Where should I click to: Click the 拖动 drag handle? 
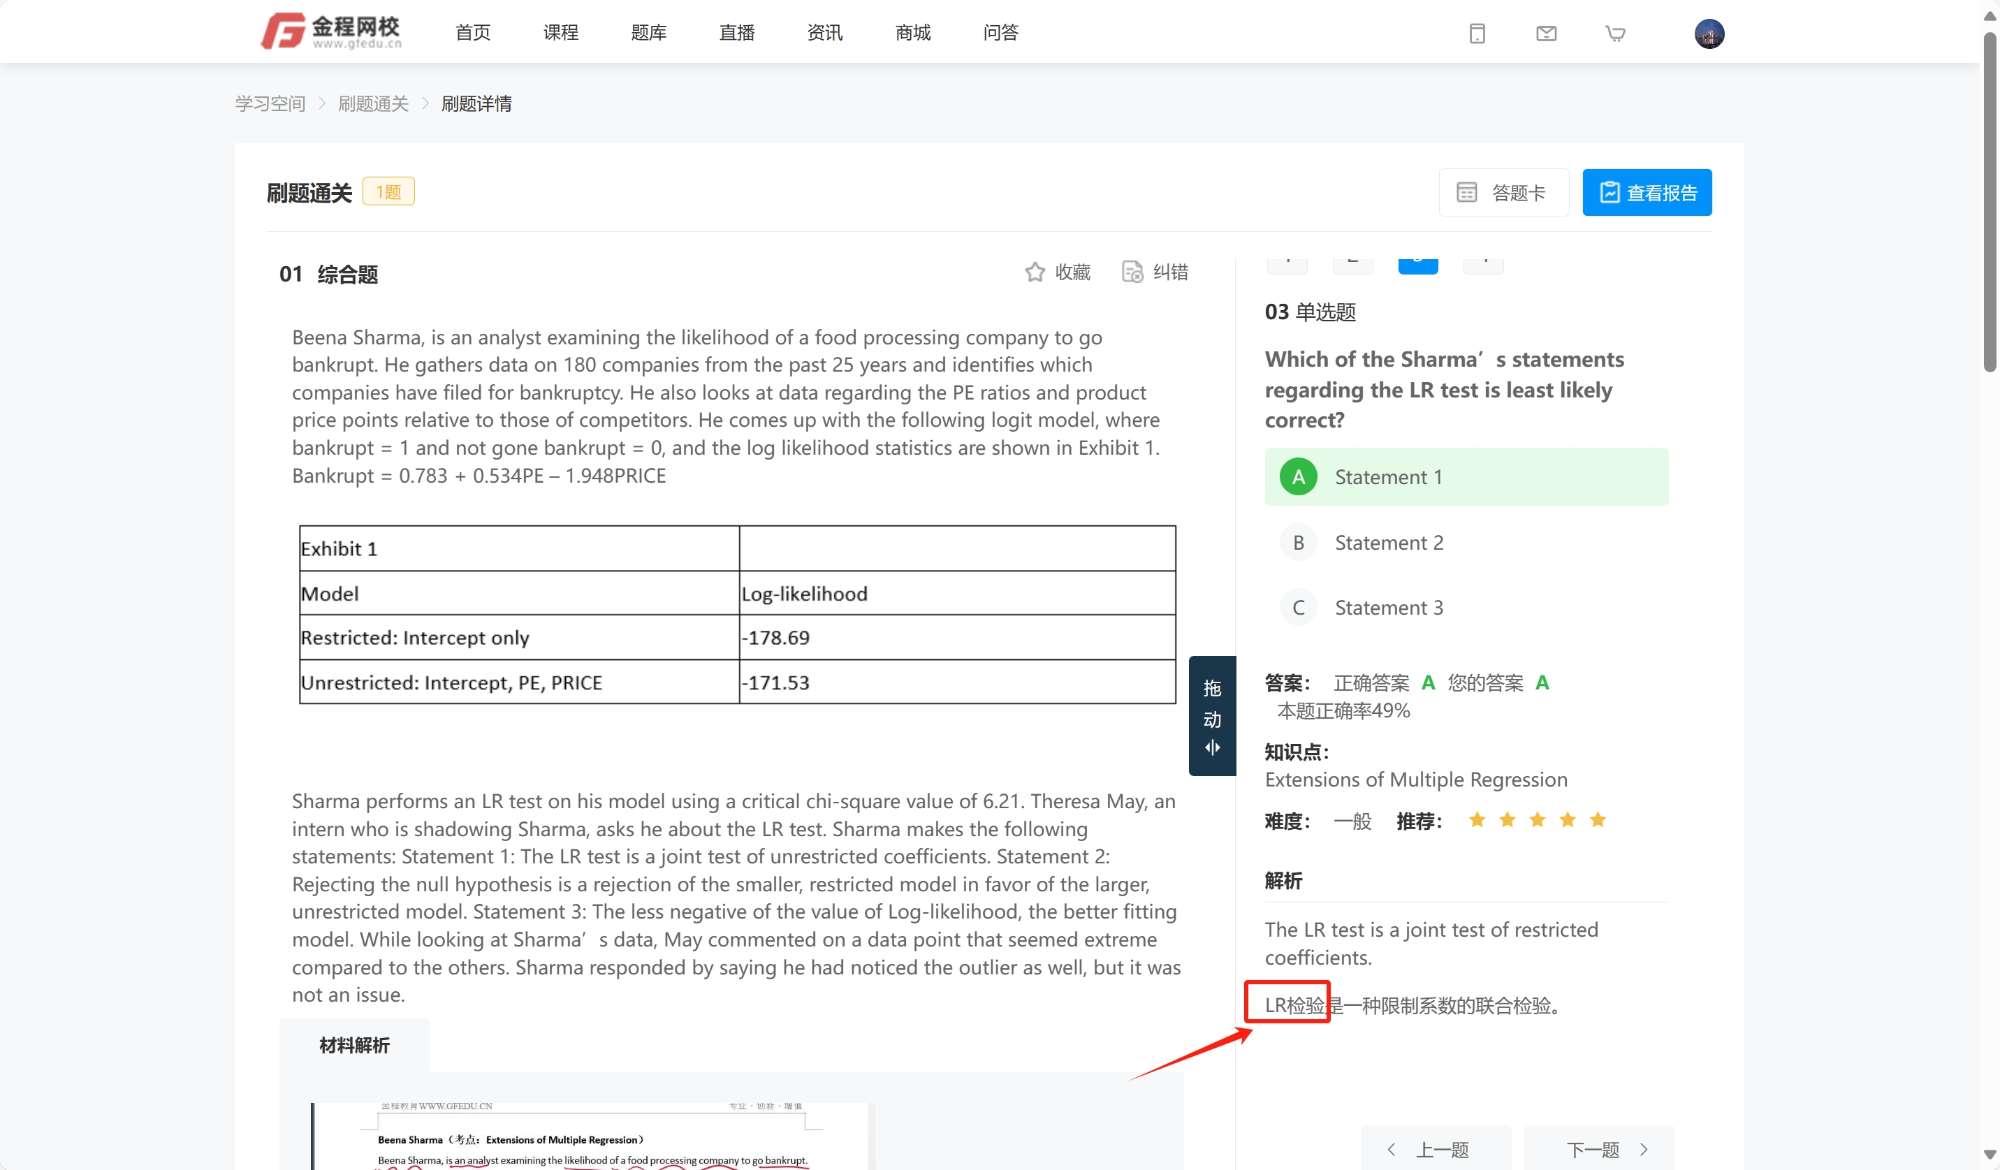coord(1212,716)
